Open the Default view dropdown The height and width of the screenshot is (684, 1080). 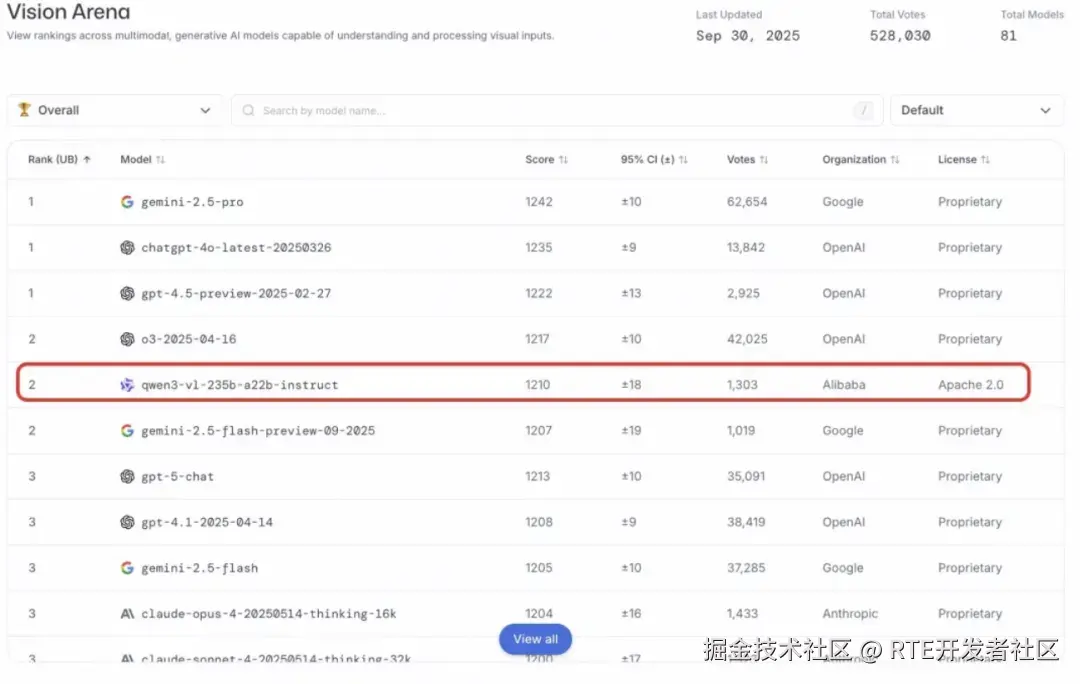click(976, 110)
